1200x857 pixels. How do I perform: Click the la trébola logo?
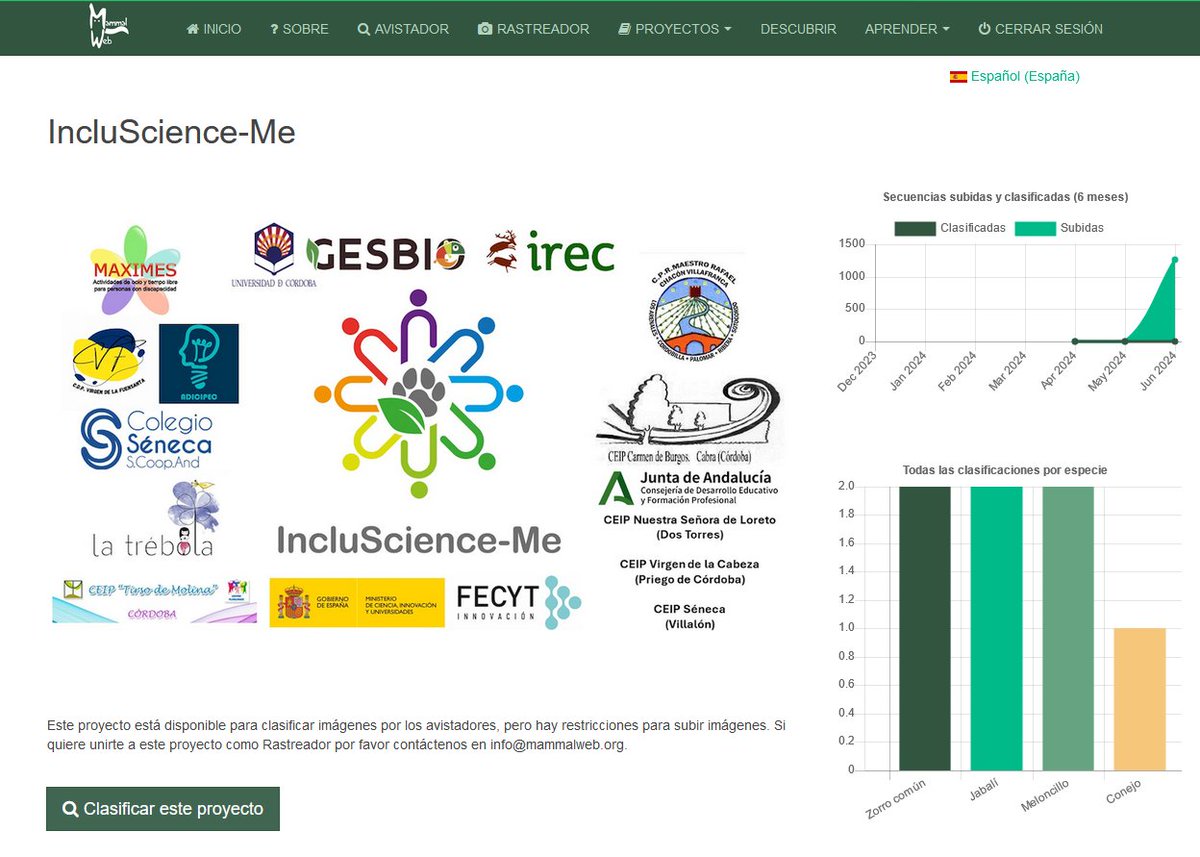point(153,518)
